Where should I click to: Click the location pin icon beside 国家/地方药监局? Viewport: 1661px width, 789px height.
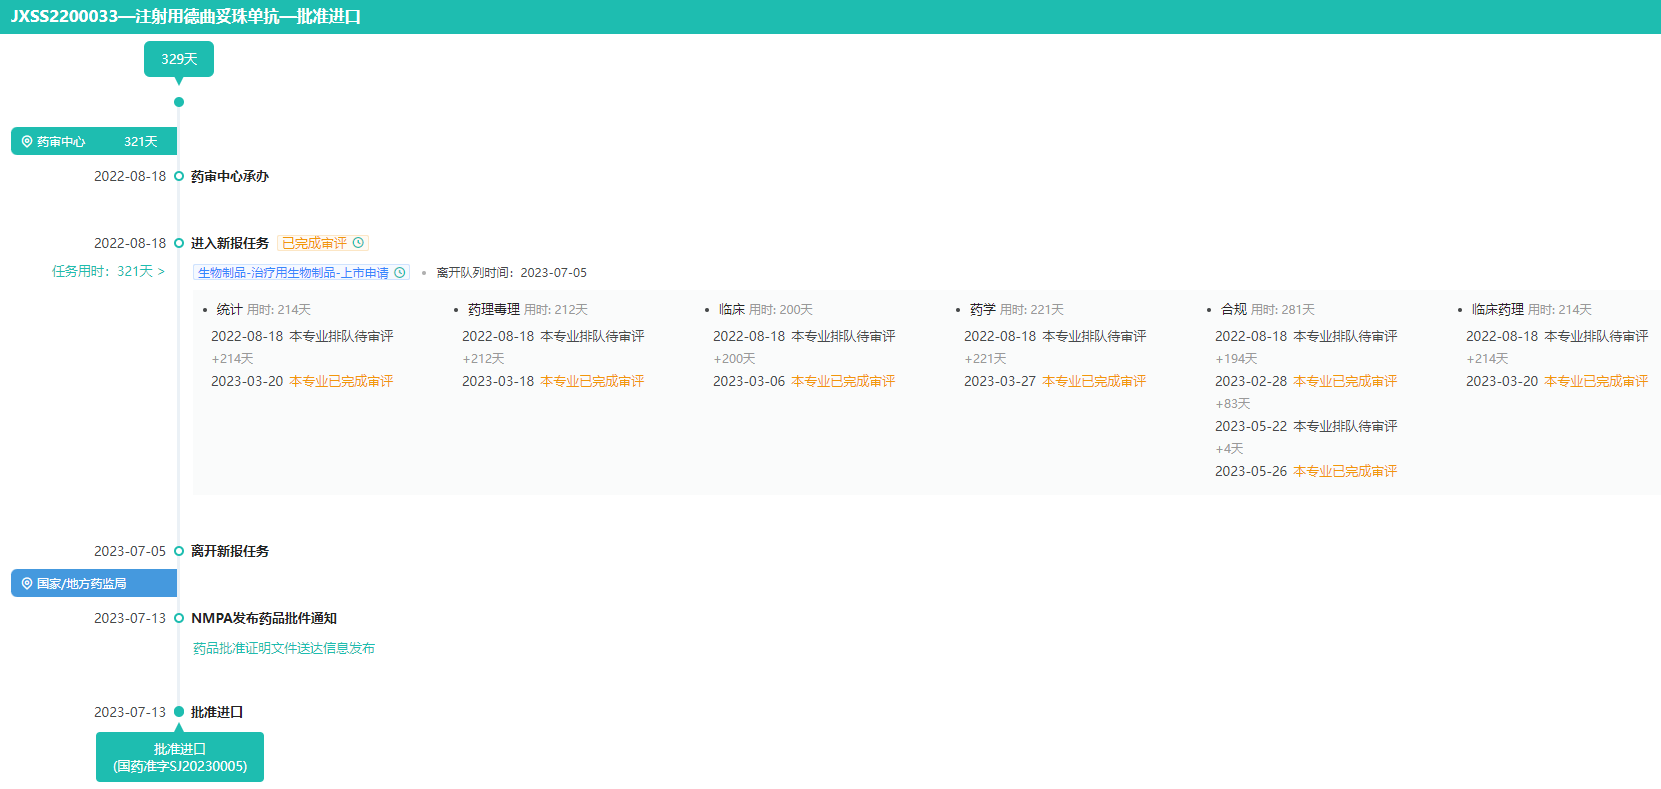tap(27, 584)
